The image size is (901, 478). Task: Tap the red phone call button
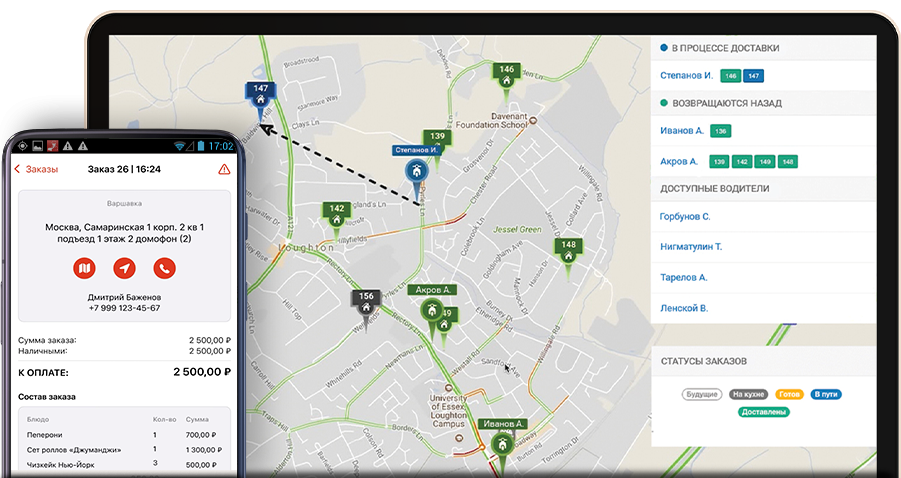pyautogui.click(x=164, y=268)
